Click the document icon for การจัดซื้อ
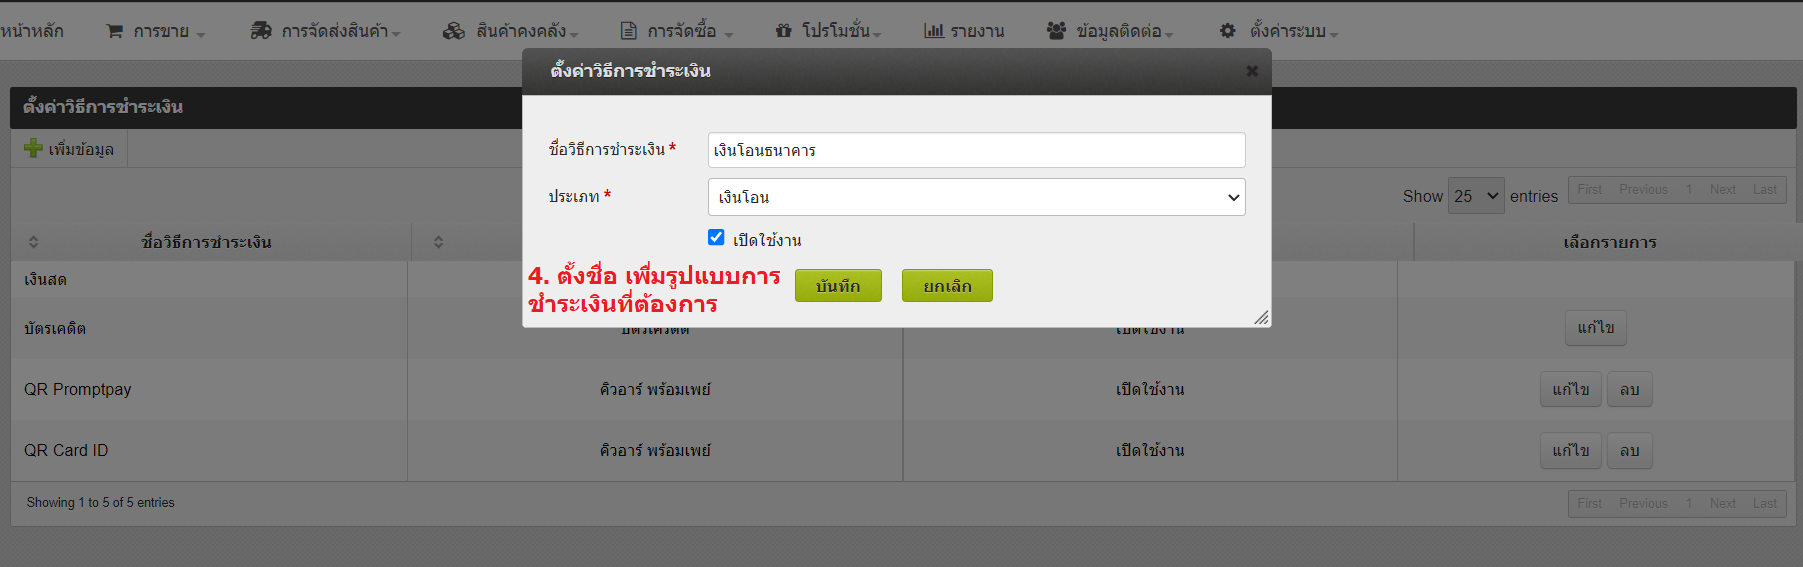Viewport: 1803px width, 567px height. pyautogui.click(x=628, y=31)
